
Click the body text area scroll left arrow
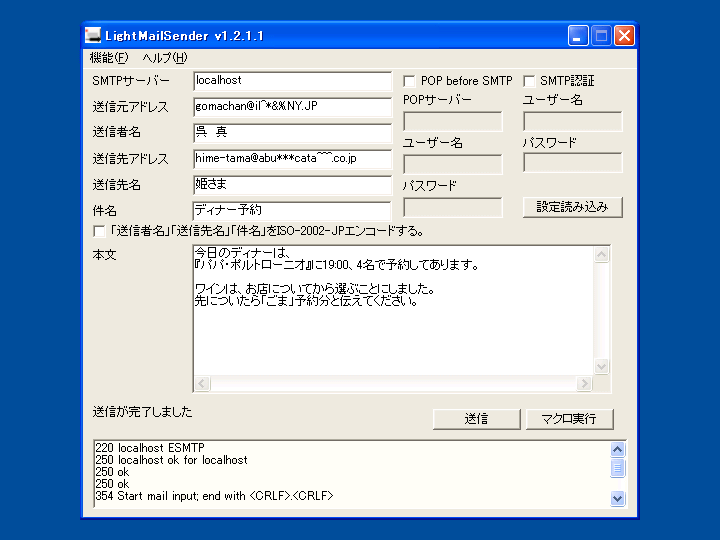tap(202, 383)
